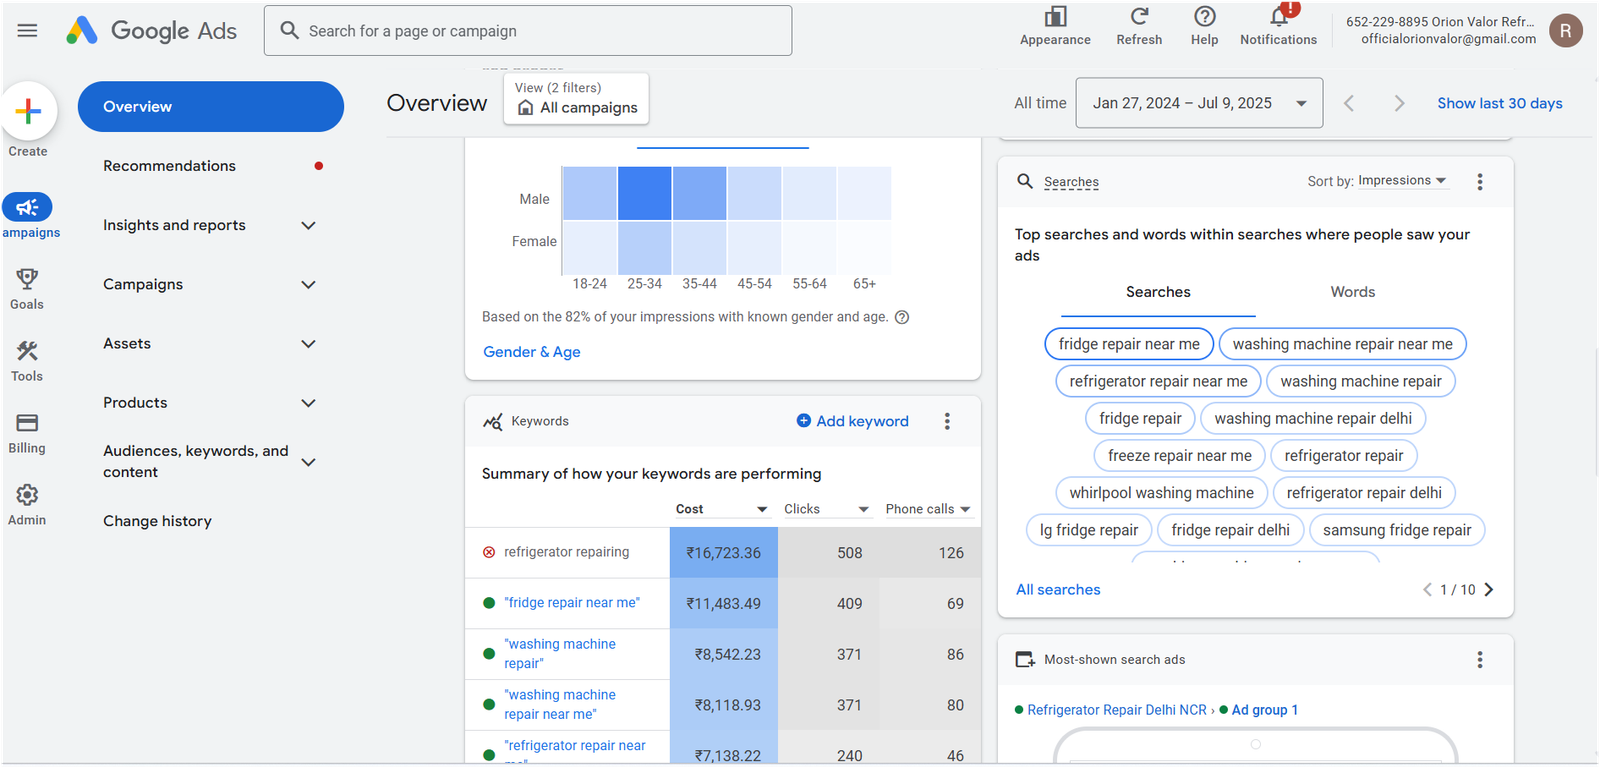Open Refrigerator Repair Delhi NCR campaign link
This screenshot has height=768, width=1600.
[1117, 710]
